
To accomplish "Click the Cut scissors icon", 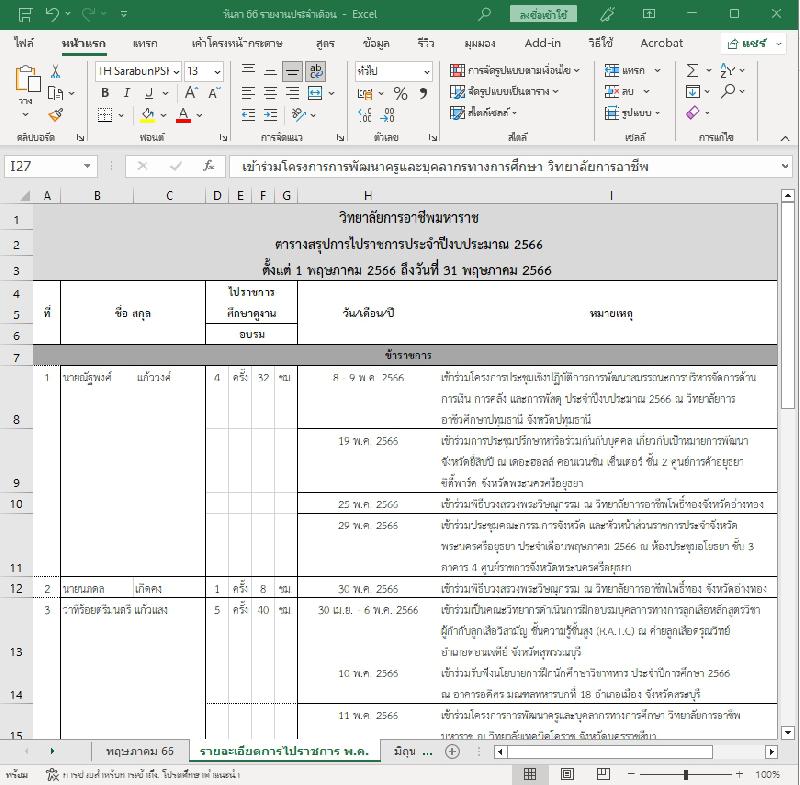I will point(56,71).
